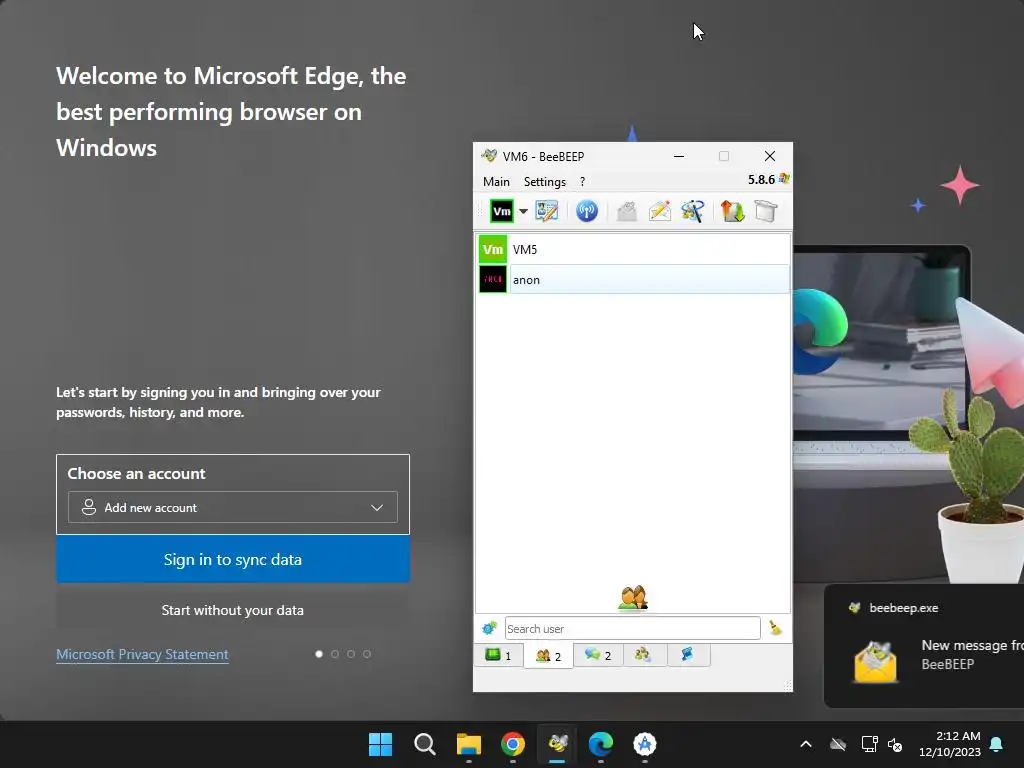1024x768 pixels.
Task: Open Microsoft Edge from the taskbar
Action: point(601,744)
